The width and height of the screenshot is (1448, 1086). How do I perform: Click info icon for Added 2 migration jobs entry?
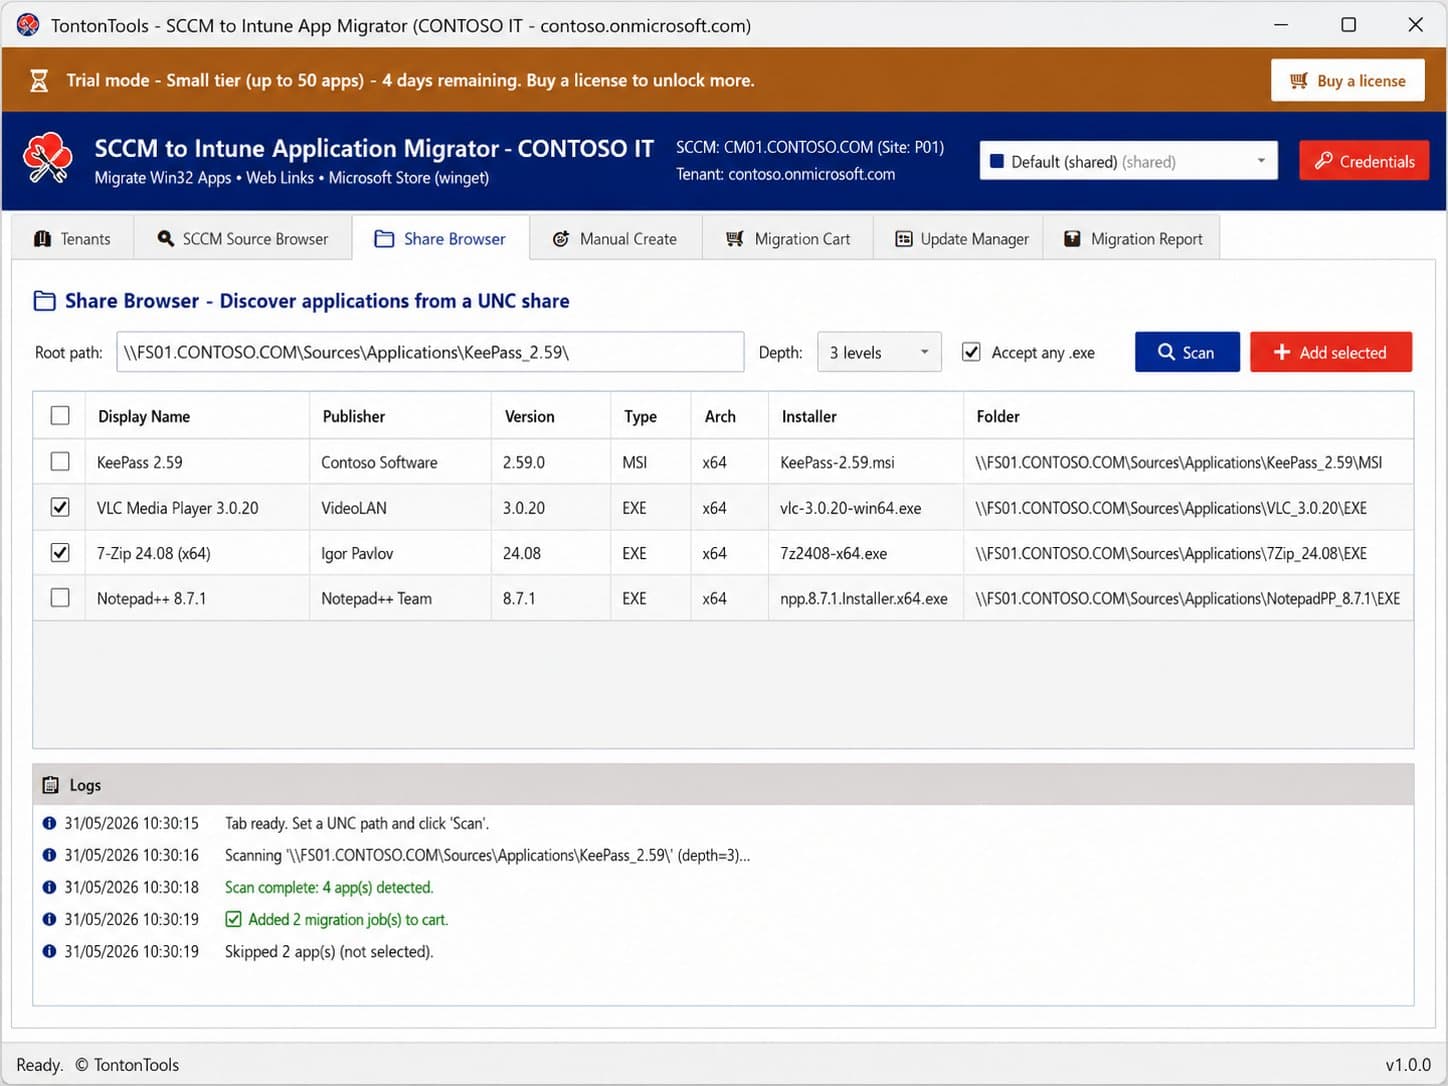49,919
